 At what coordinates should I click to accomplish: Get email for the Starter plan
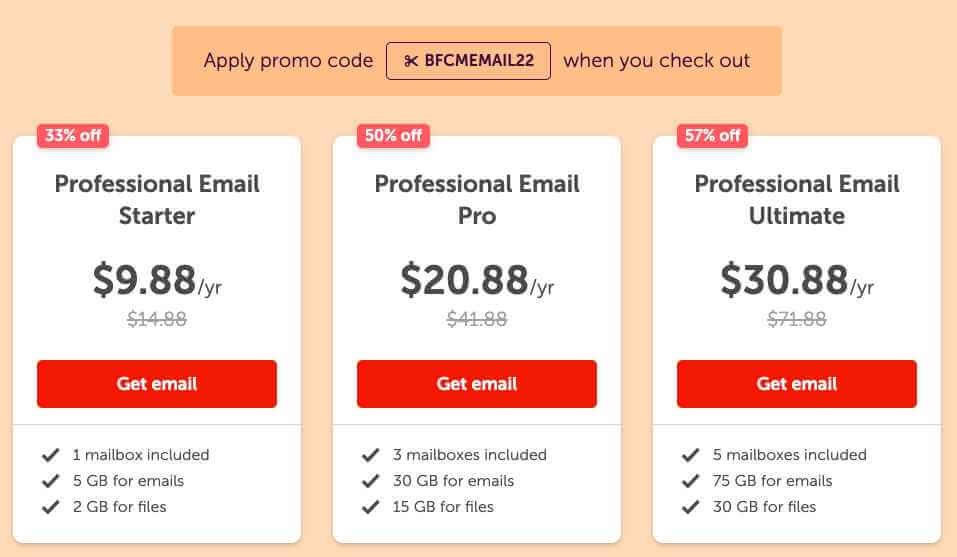[x=157, y=384]
